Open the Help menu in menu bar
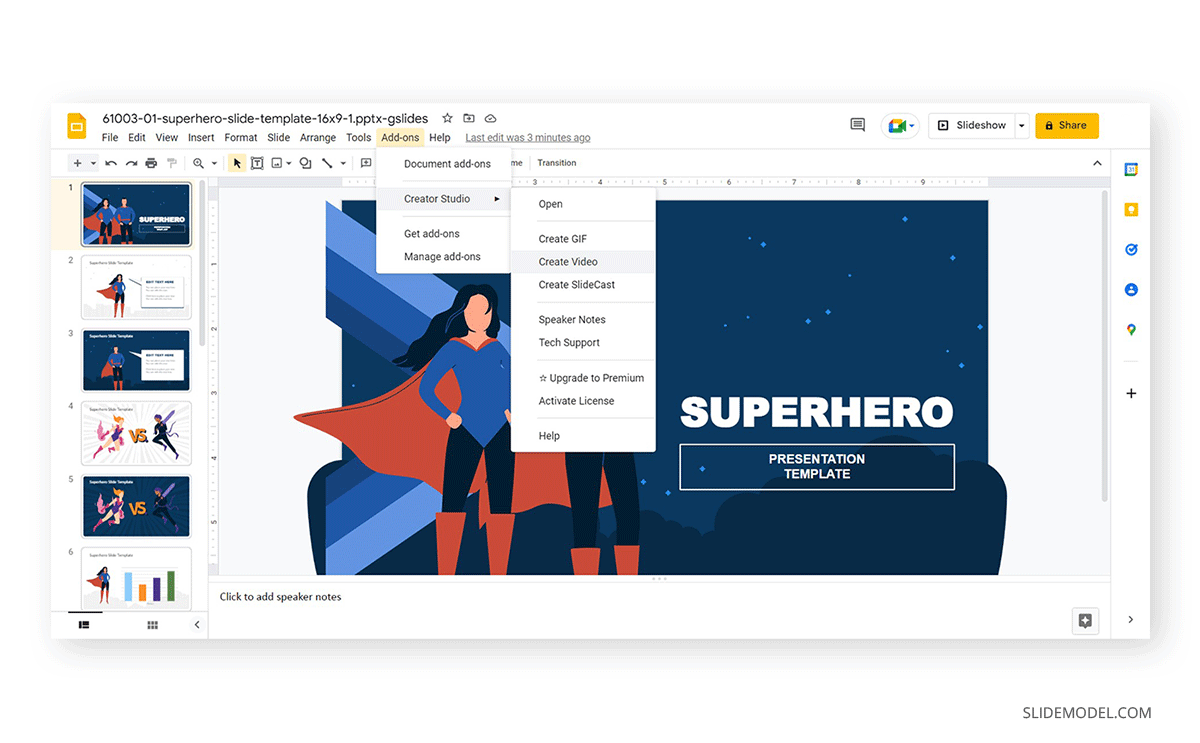Viewport: 1200px width, 743px height. point(440,138)
